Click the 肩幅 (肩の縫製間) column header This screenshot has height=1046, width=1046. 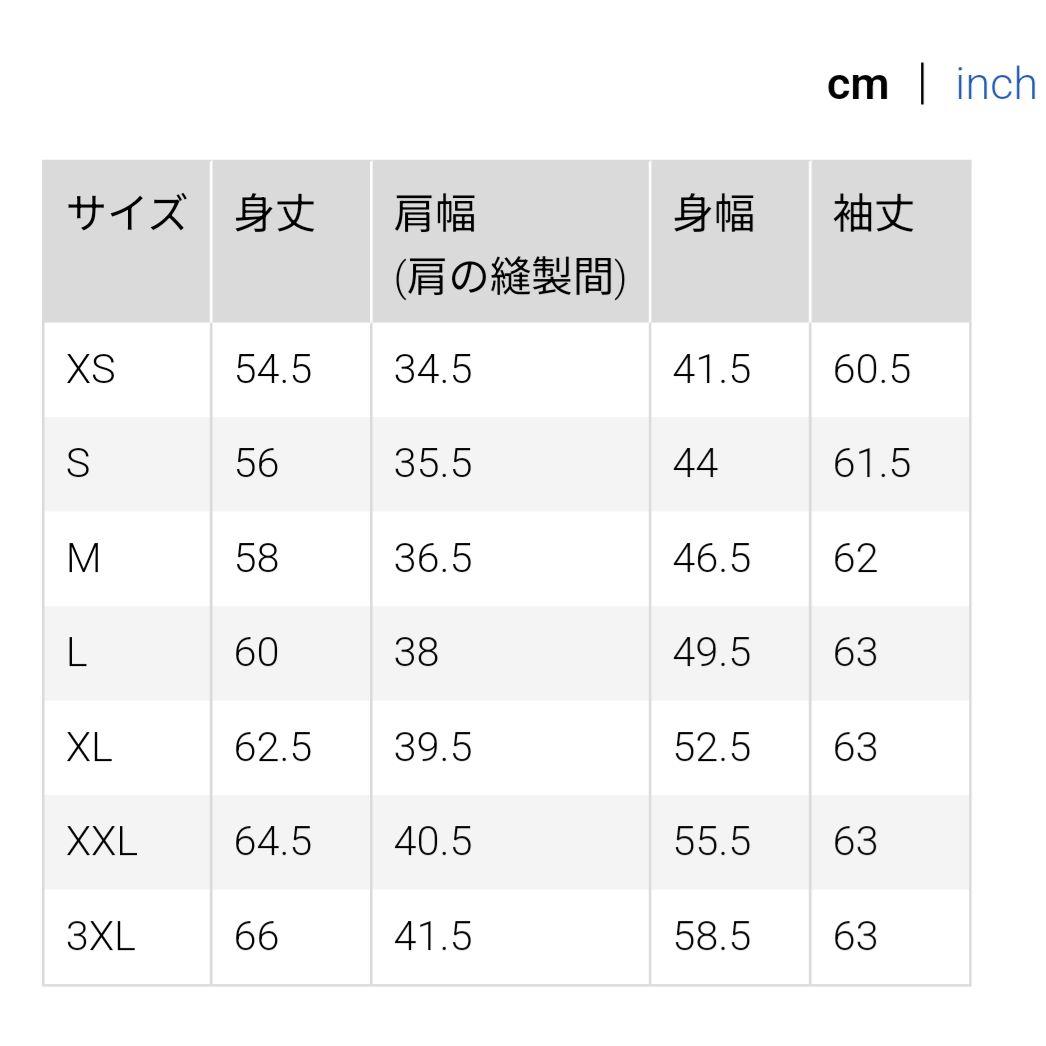(x=510, y=245)
